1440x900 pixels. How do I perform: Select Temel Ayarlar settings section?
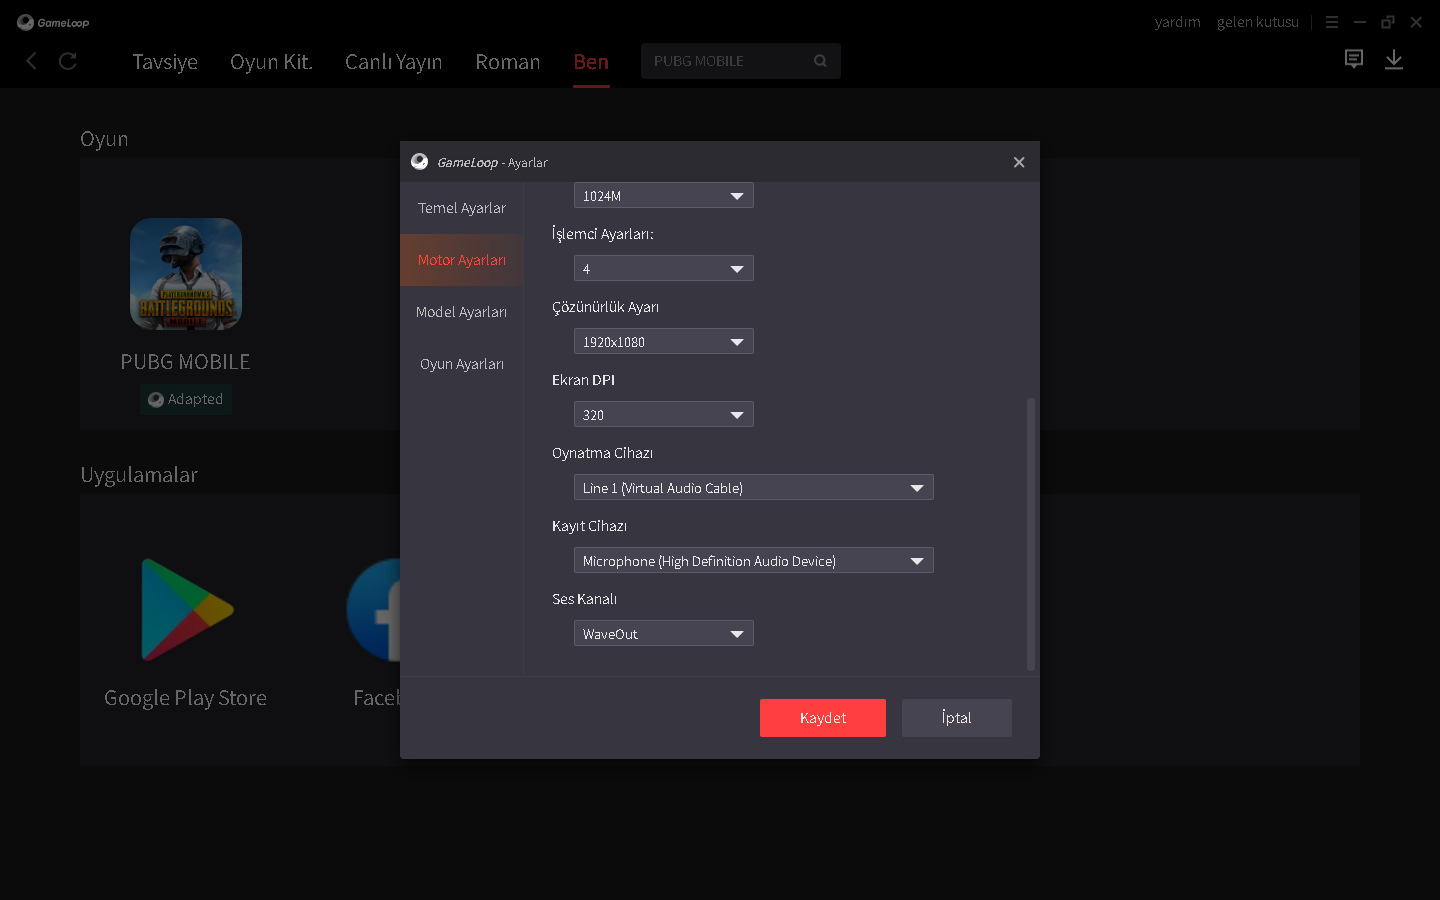(x=462, y=208)
